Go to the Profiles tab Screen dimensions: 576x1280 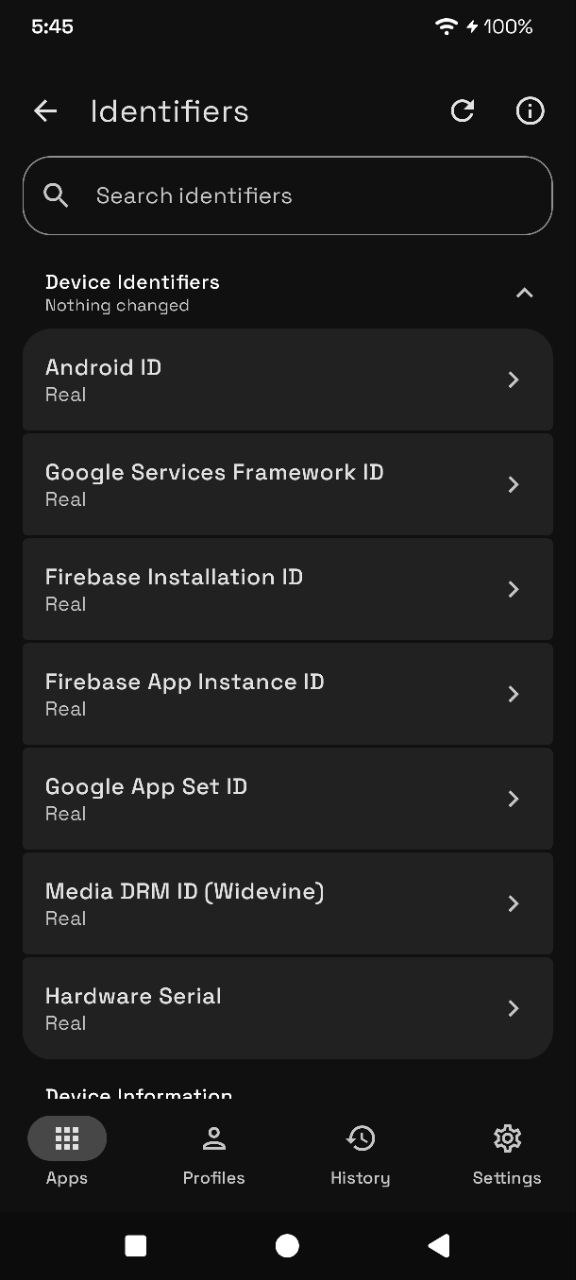214,1152
